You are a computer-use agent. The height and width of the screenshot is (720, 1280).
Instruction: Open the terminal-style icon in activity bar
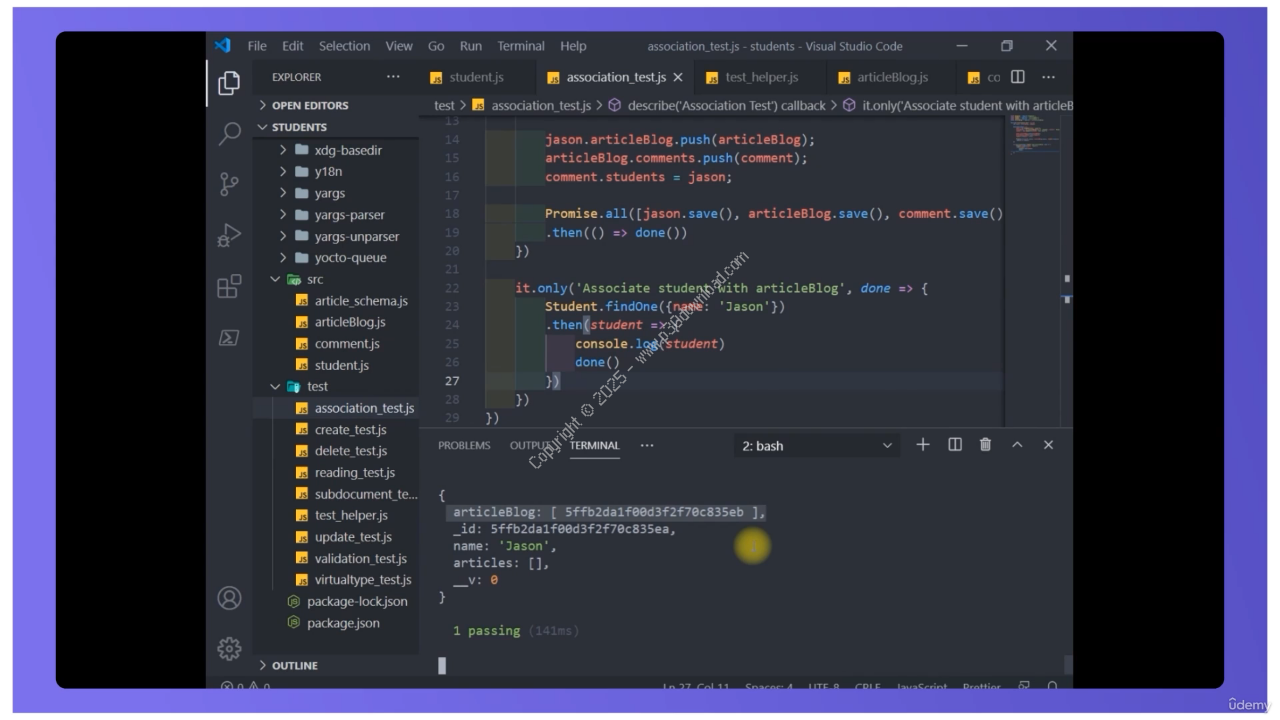tap(230, 339)
